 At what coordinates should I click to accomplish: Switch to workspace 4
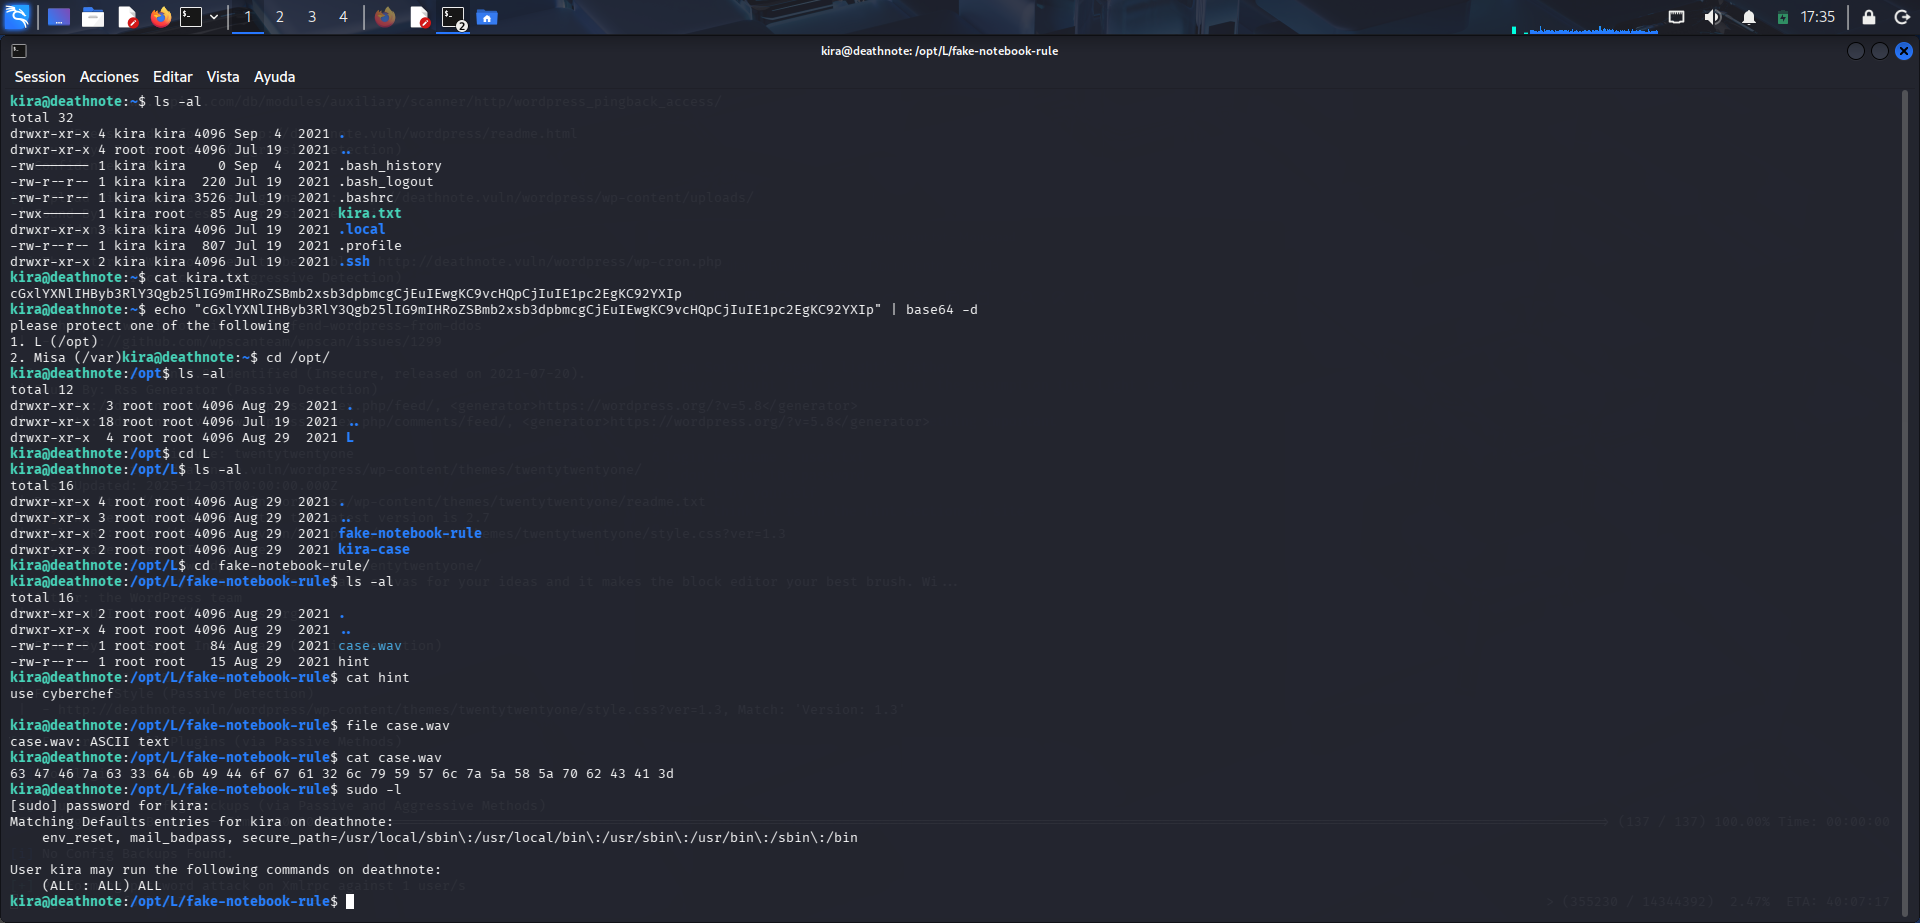pyautogui.click(x=344, y=17)
